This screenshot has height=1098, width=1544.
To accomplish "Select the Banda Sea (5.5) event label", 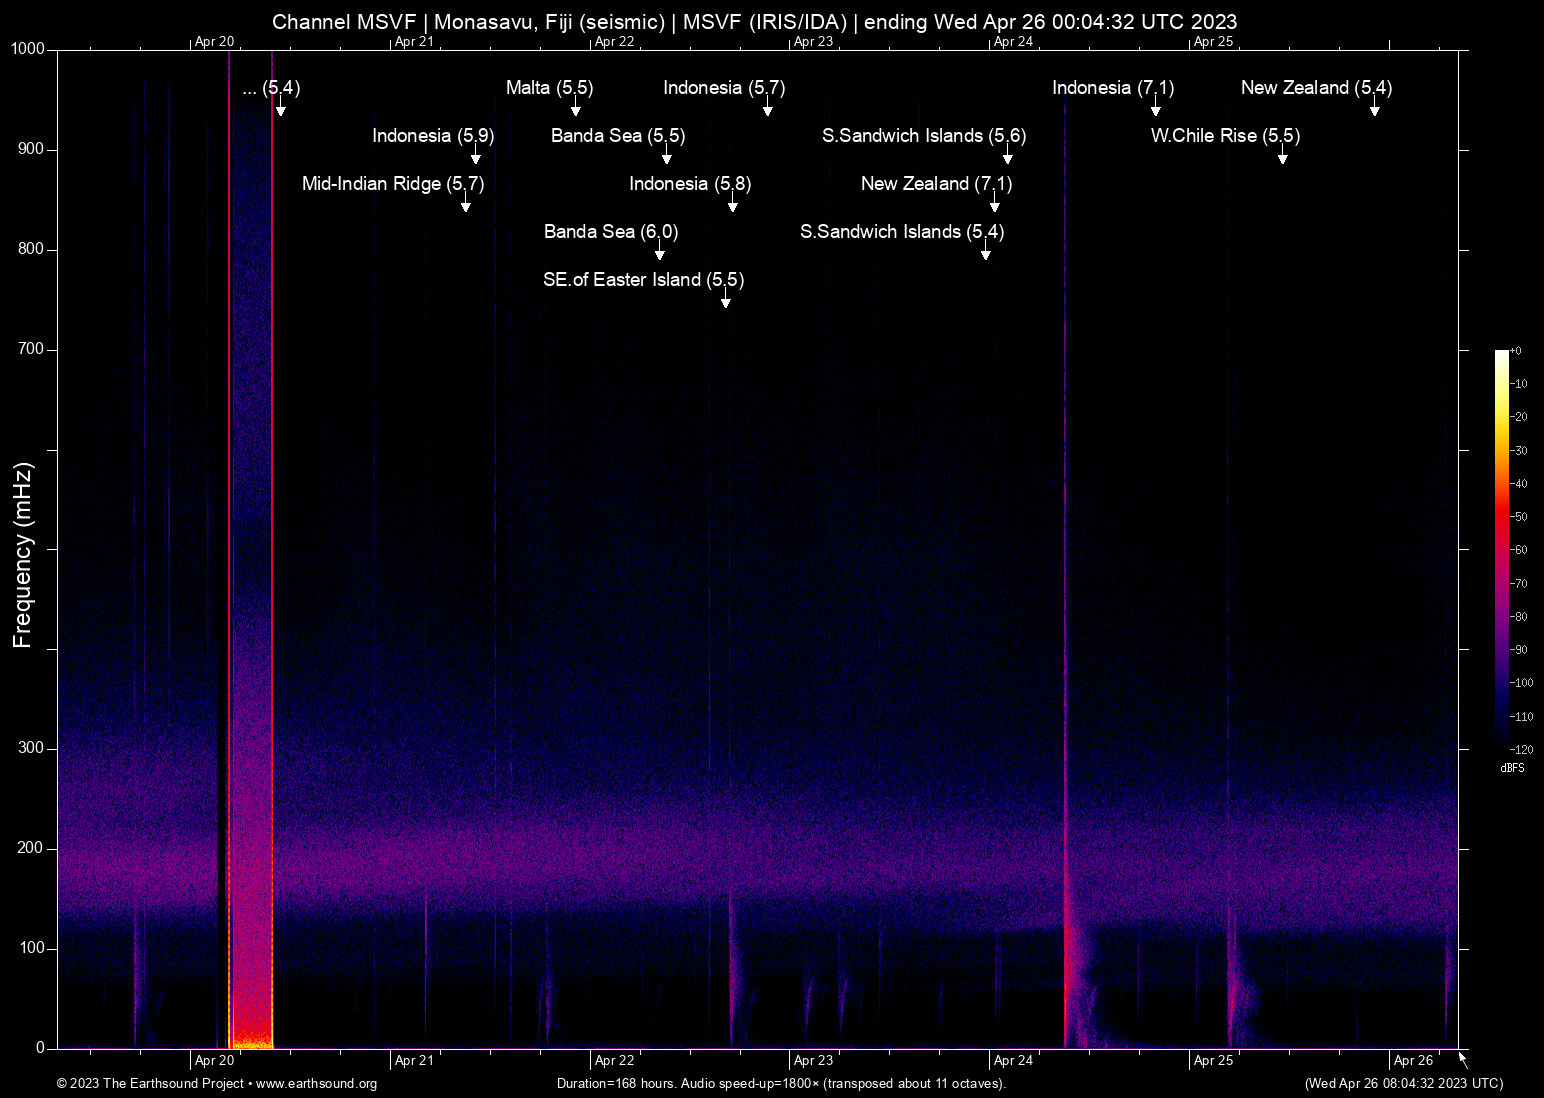I will click(617, 136).
